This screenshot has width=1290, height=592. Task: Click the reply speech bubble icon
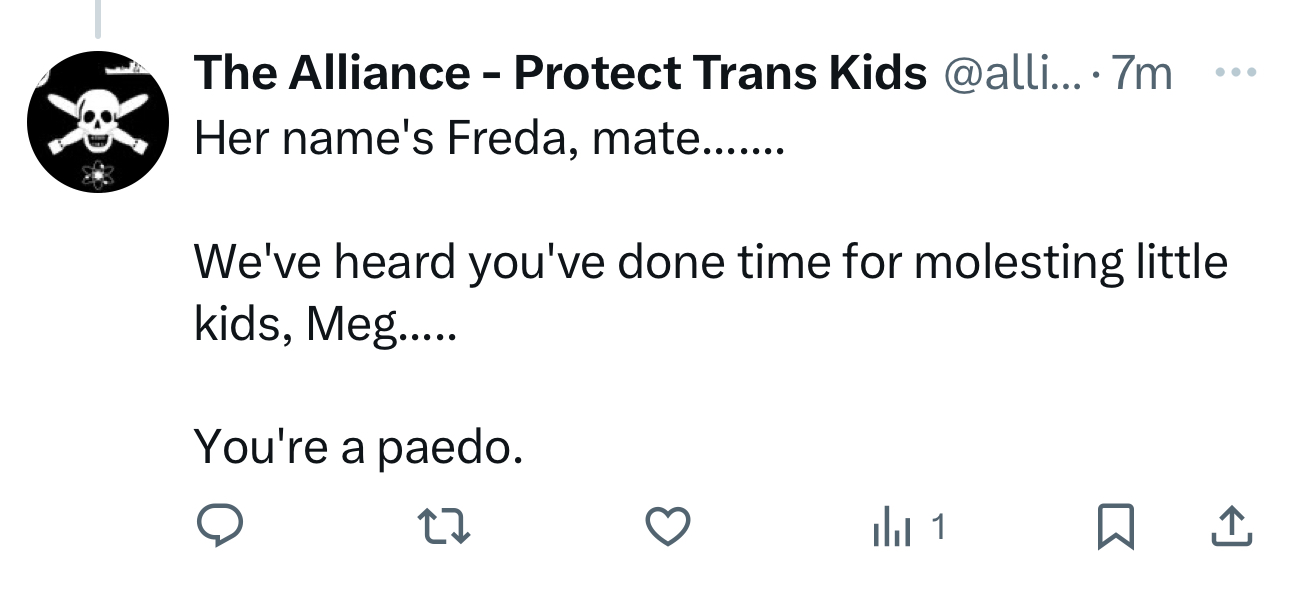click(218, 526)
